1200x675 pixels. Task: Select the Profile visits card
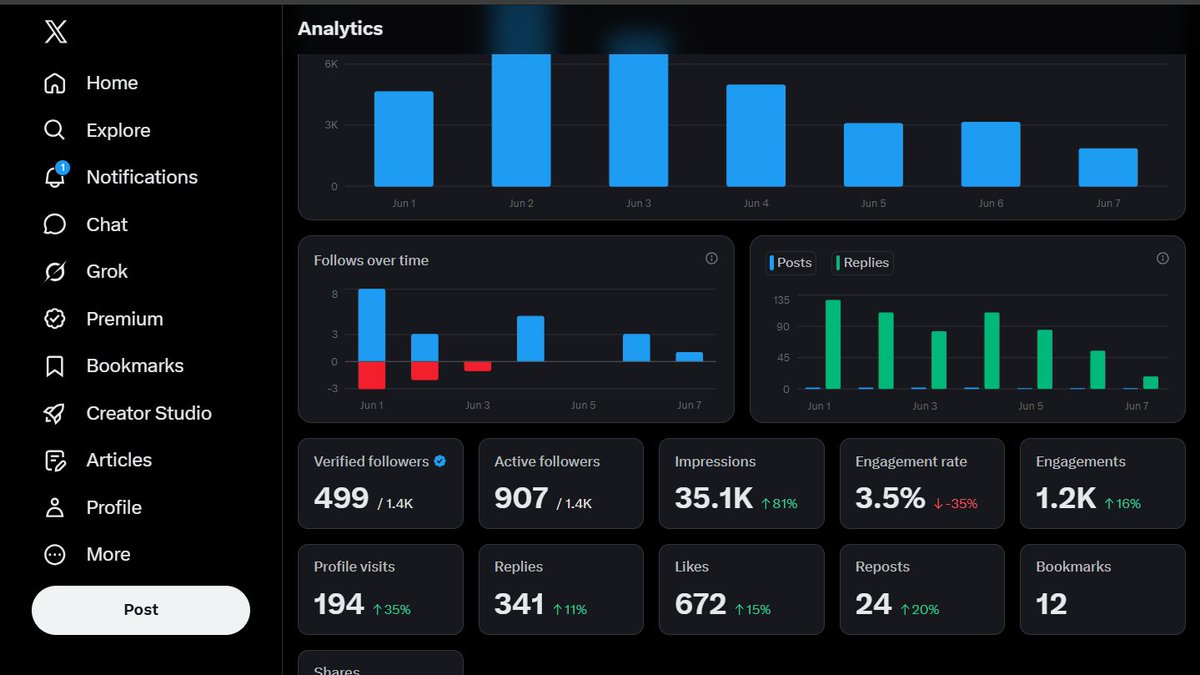click(x=381, y=589)
